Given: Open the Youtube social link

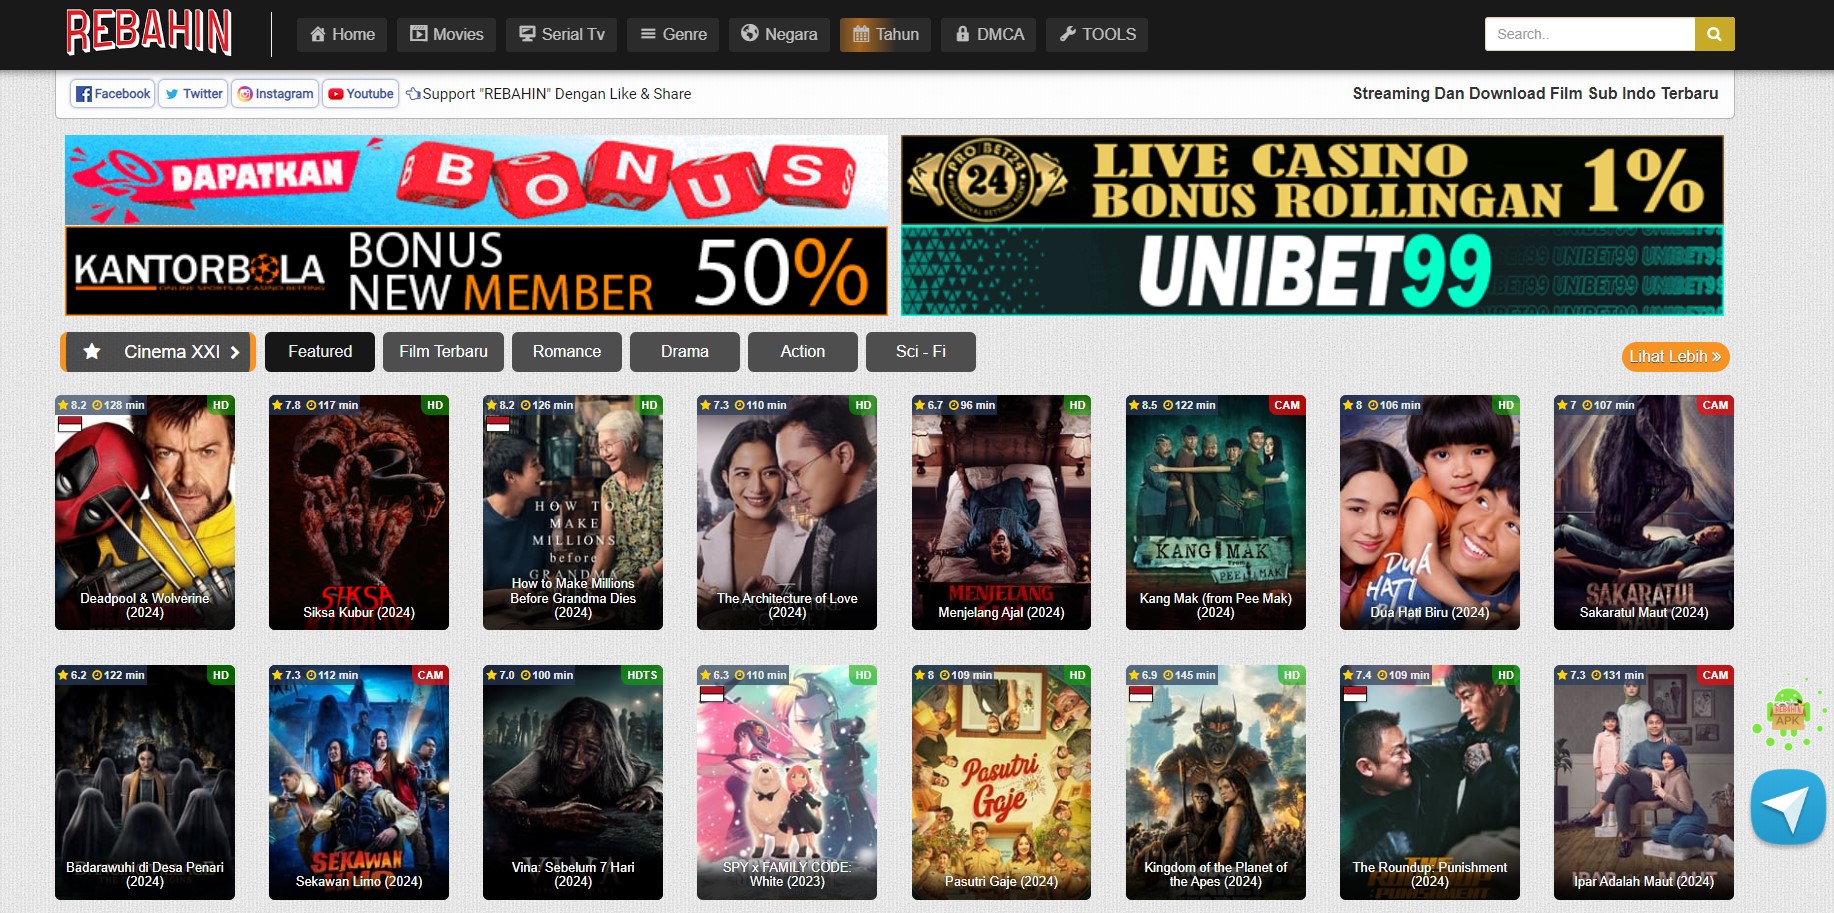Looking at the screenshot, I should coord(361,94).
